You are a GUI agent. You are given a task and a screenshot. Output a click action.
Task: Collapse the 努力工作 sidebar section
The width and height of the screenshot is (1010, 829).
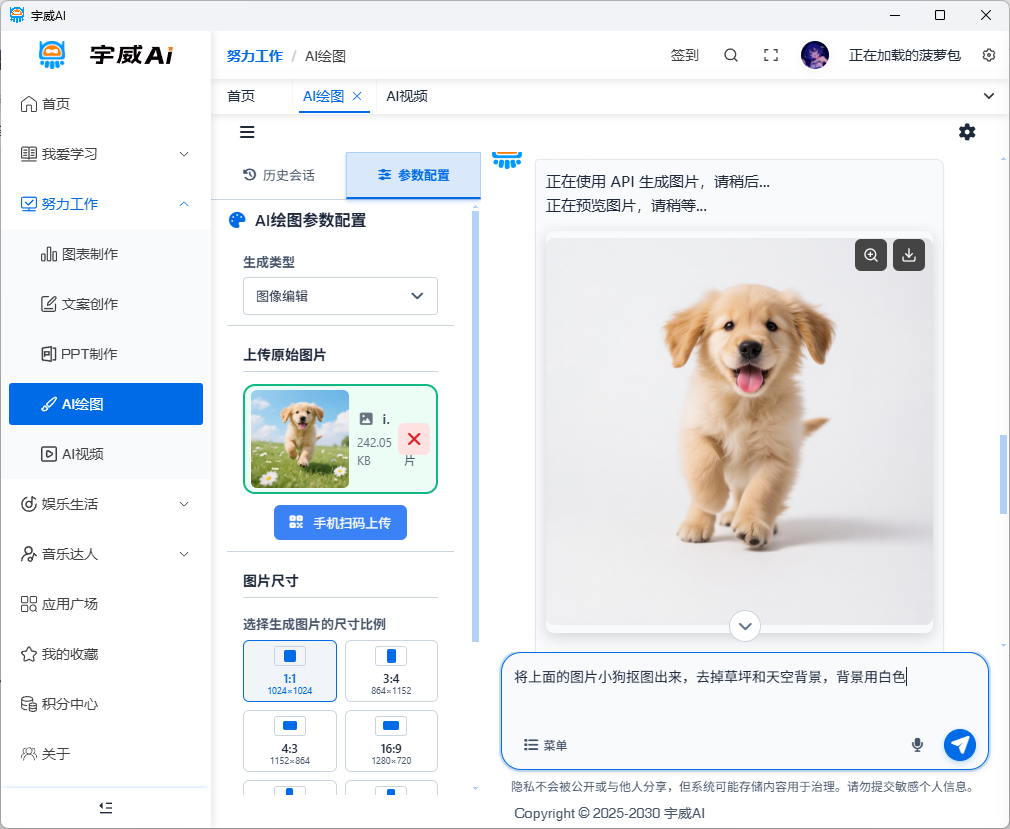point(106,204)
